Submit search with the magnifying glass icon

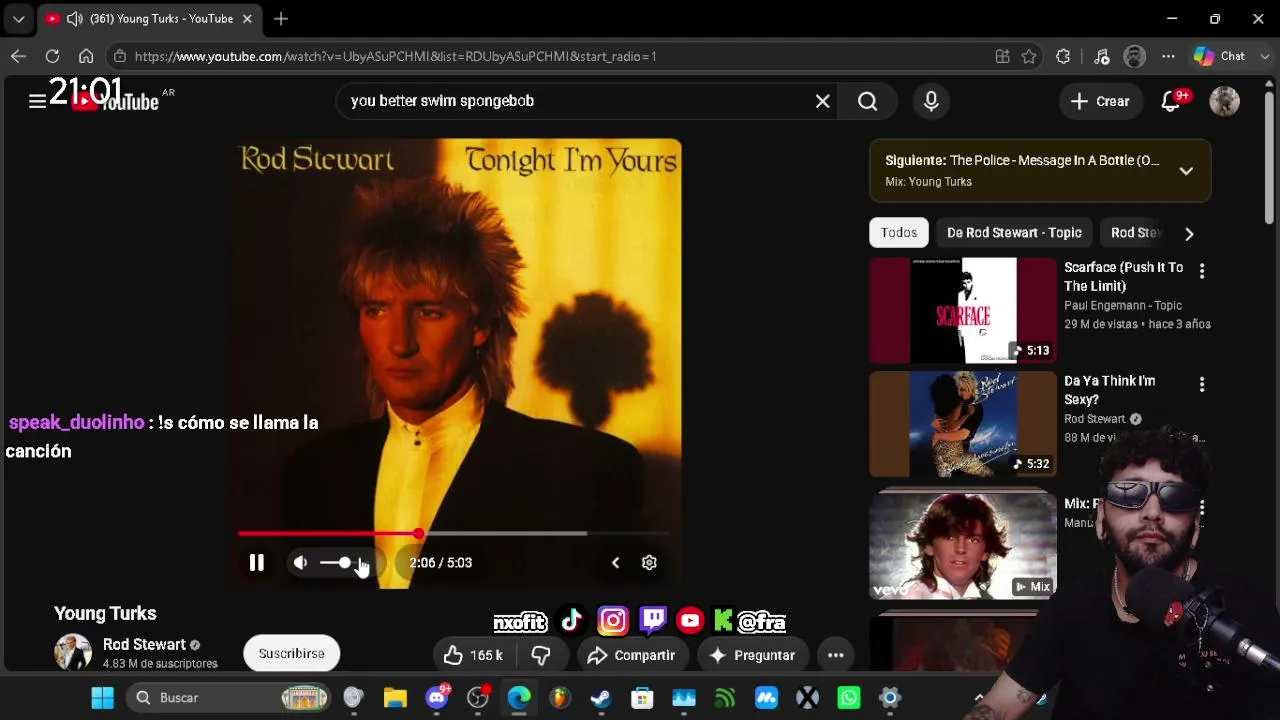click(868, 101)
